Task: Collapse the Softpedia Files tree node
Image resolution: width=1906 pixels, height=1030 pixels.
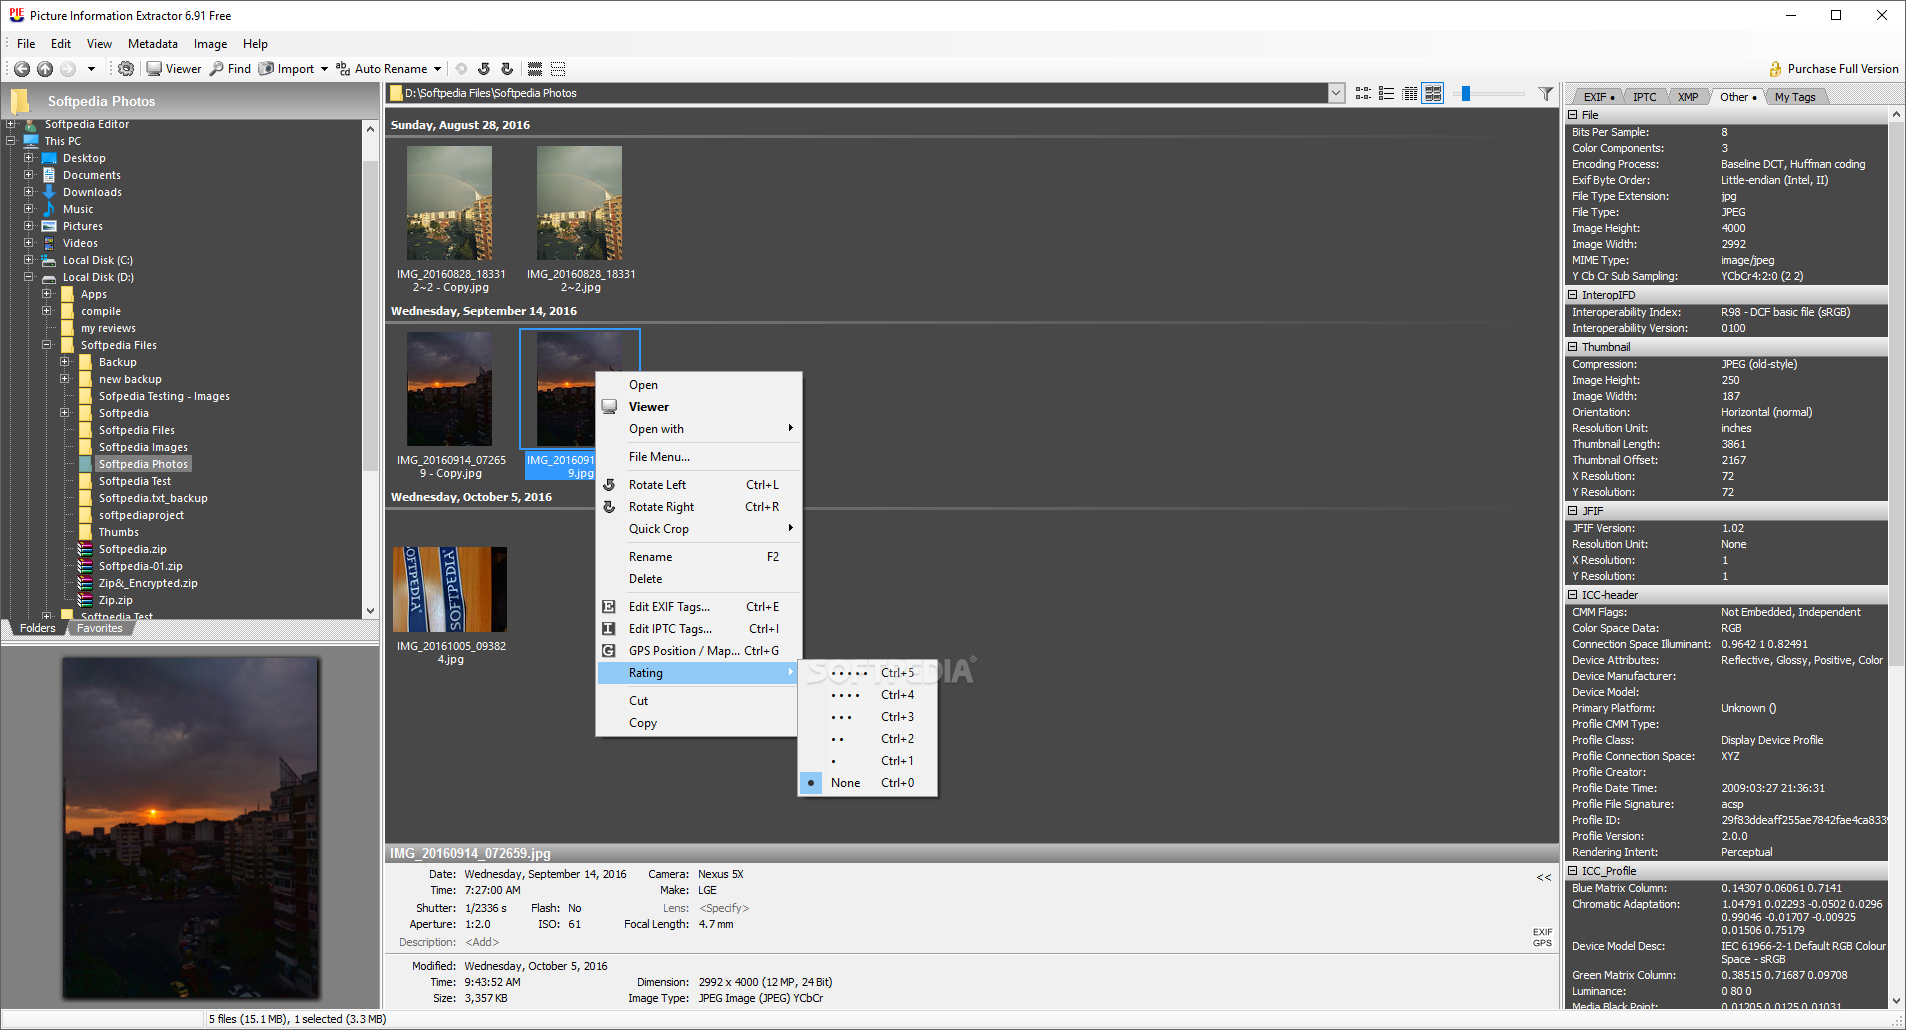Action: click(47, 345)
